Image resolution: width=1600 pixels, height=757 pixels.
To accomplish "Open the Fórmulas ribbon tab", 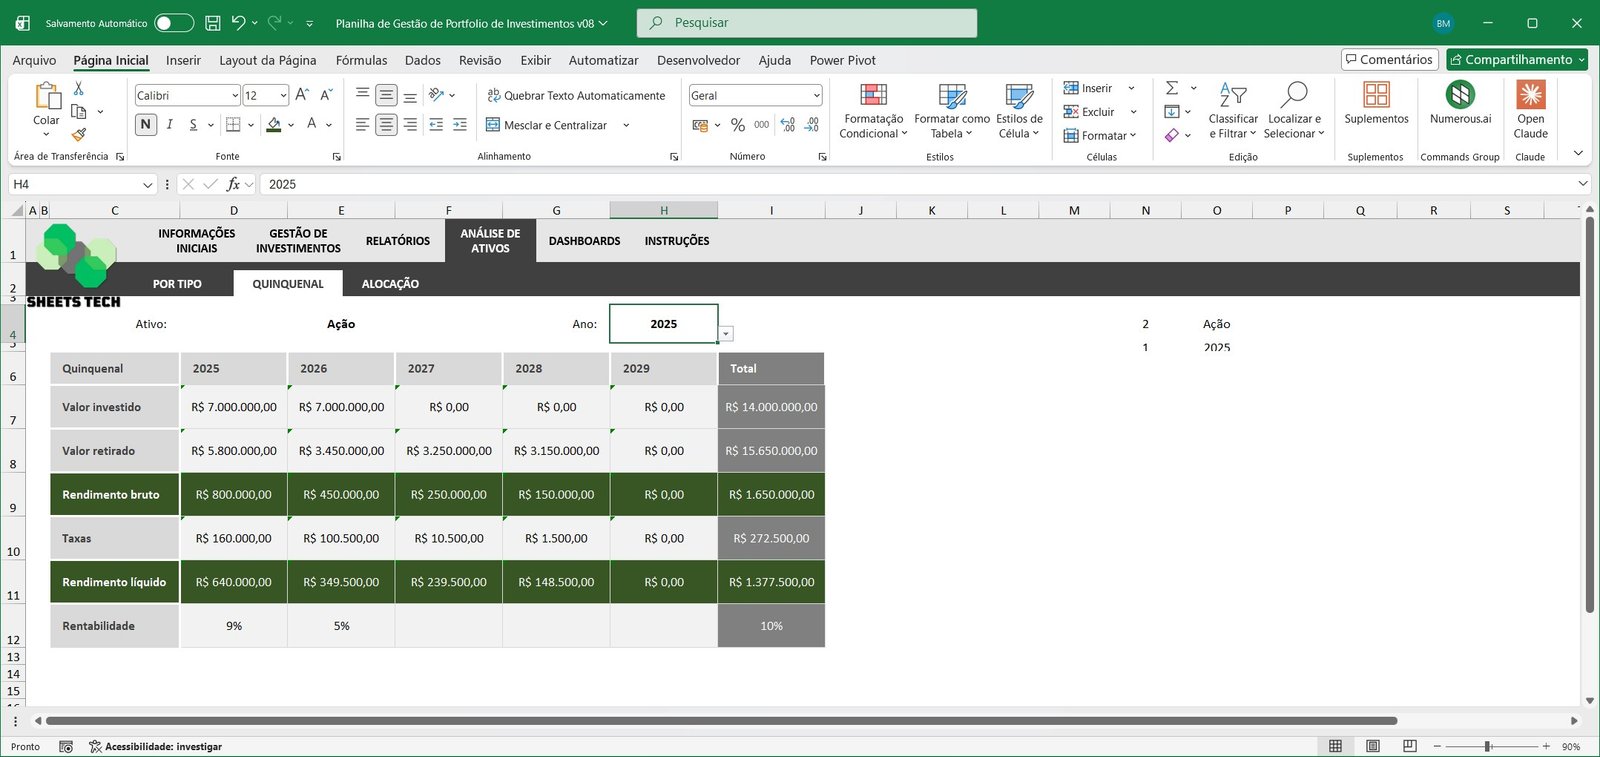I will tap(361, 60).
